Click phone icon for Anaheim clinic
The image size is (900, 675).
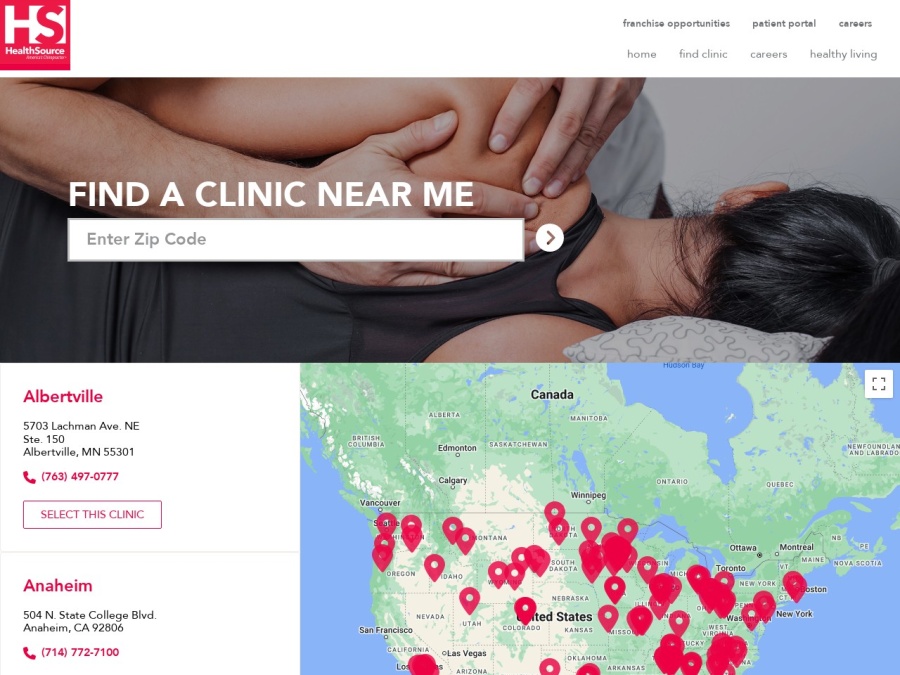[29, 653]
